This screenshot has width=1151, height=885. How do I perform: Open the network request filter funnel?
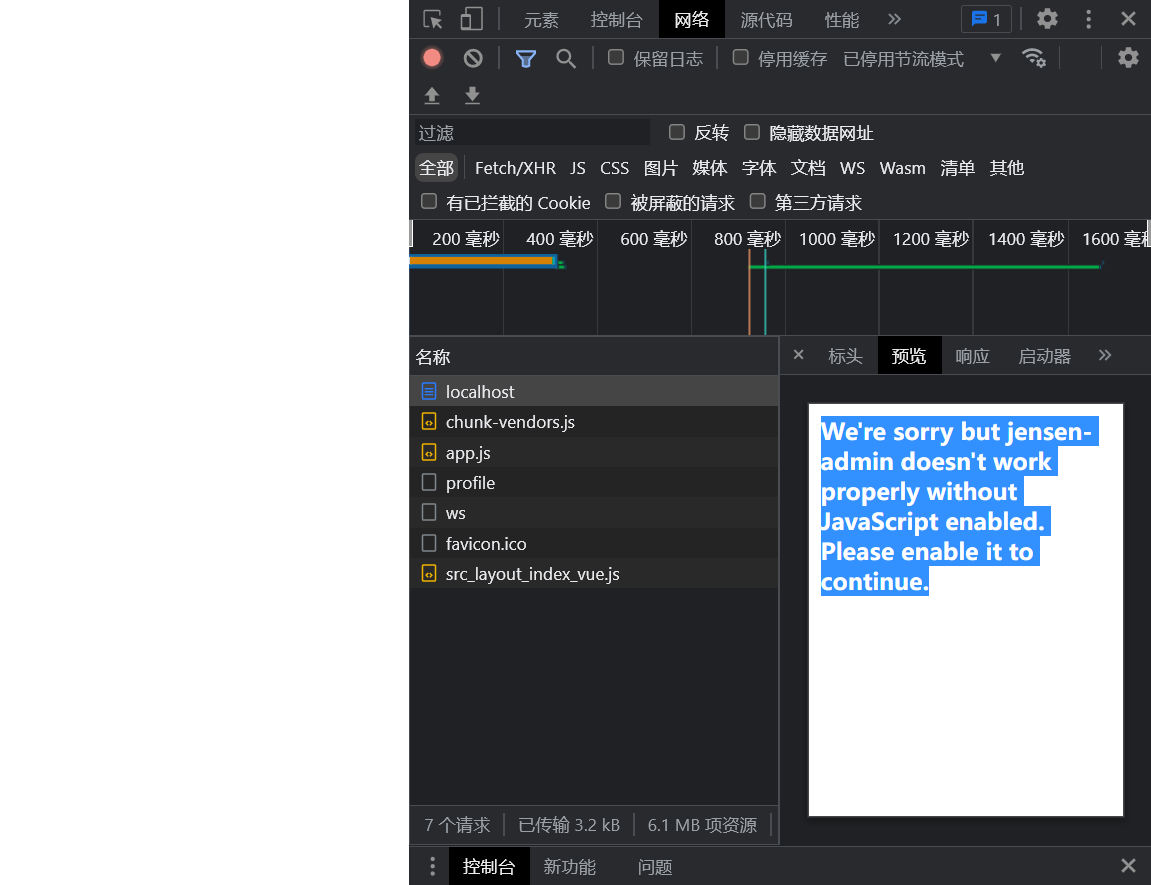(525, 57)
